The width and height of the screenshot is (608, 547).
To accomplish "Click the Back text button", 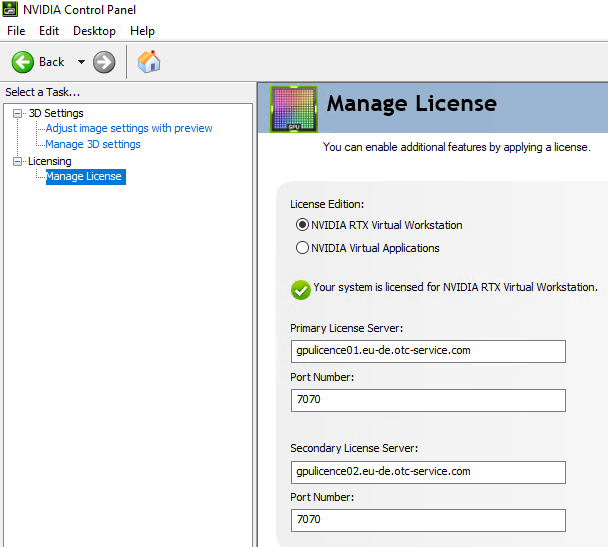I will point(52,62).
